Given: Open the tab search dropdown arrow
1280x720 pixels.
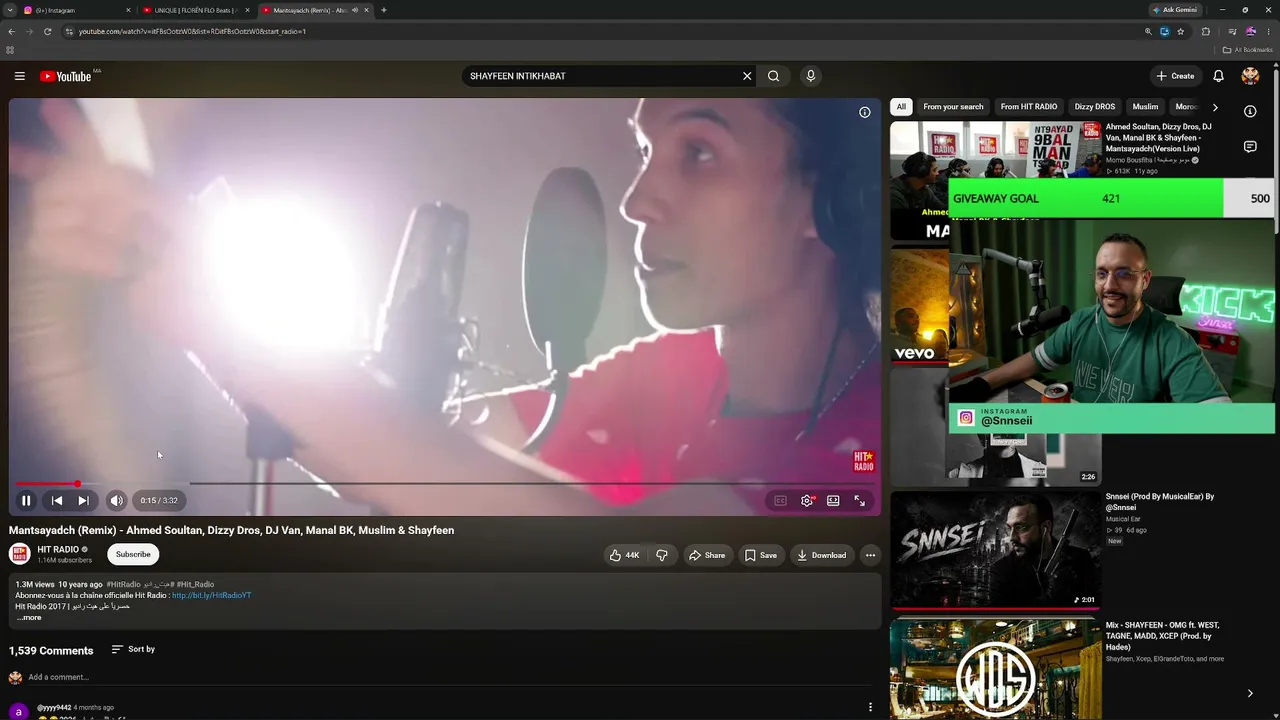Looking at the screenshot, I should click(x=9, y=10).
